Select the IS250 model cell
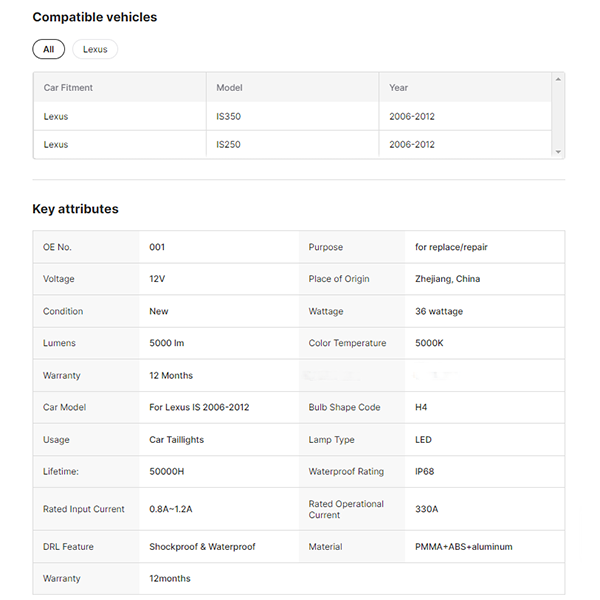Screen dimensions: 600x600 click(x=228, y=145)
